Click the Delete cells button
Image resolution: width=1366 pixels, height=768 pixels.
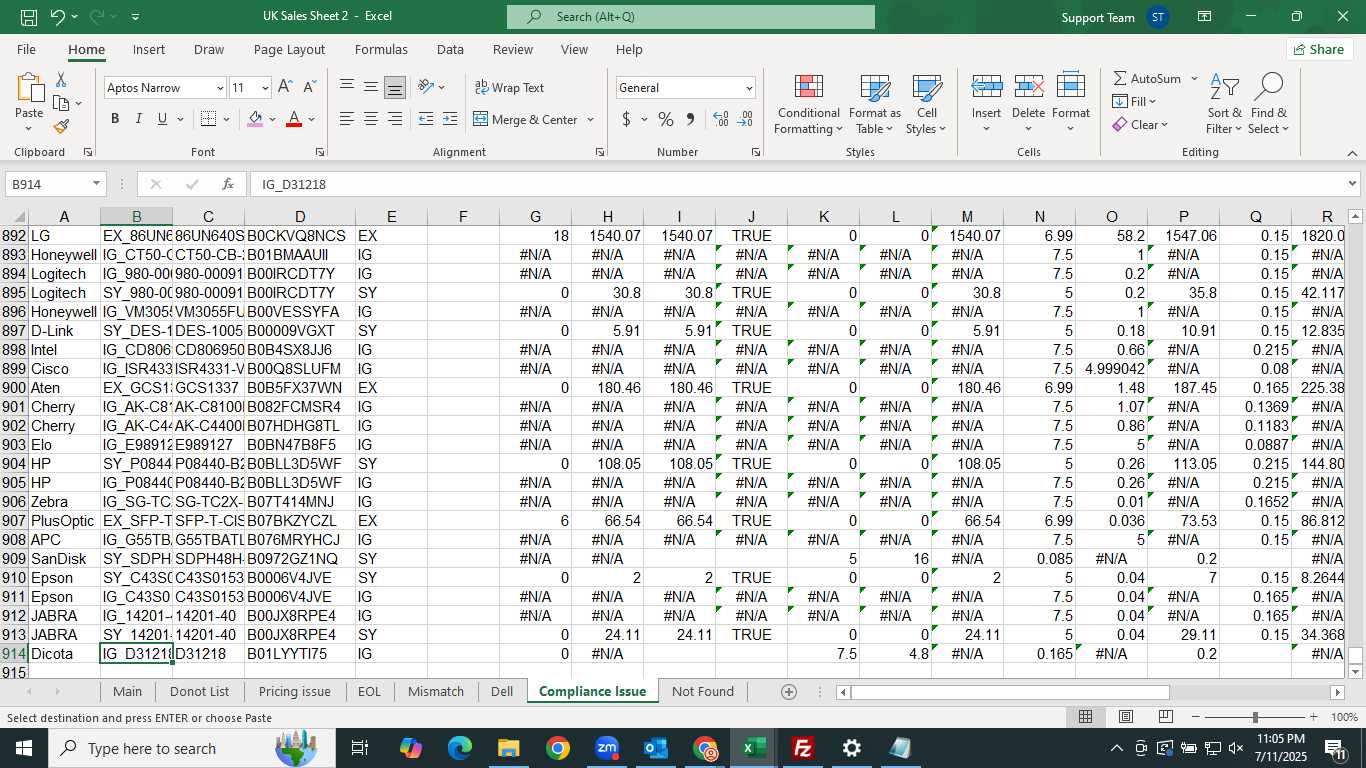1028,105
